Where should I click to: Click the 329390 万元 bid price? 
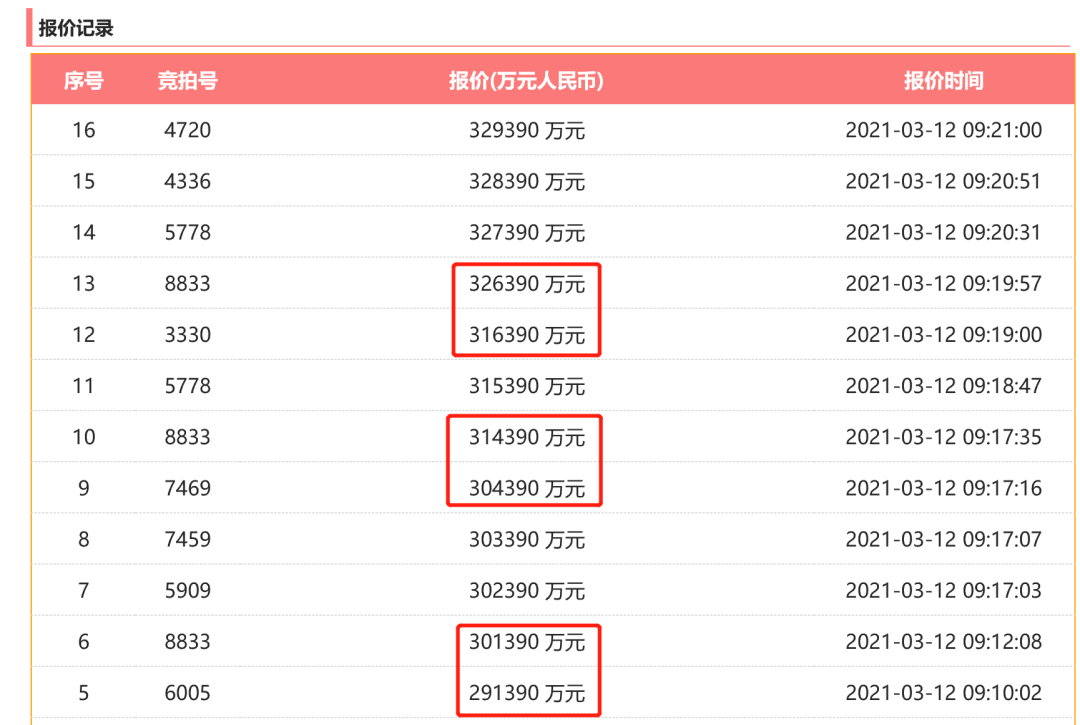tap(526, 130)
